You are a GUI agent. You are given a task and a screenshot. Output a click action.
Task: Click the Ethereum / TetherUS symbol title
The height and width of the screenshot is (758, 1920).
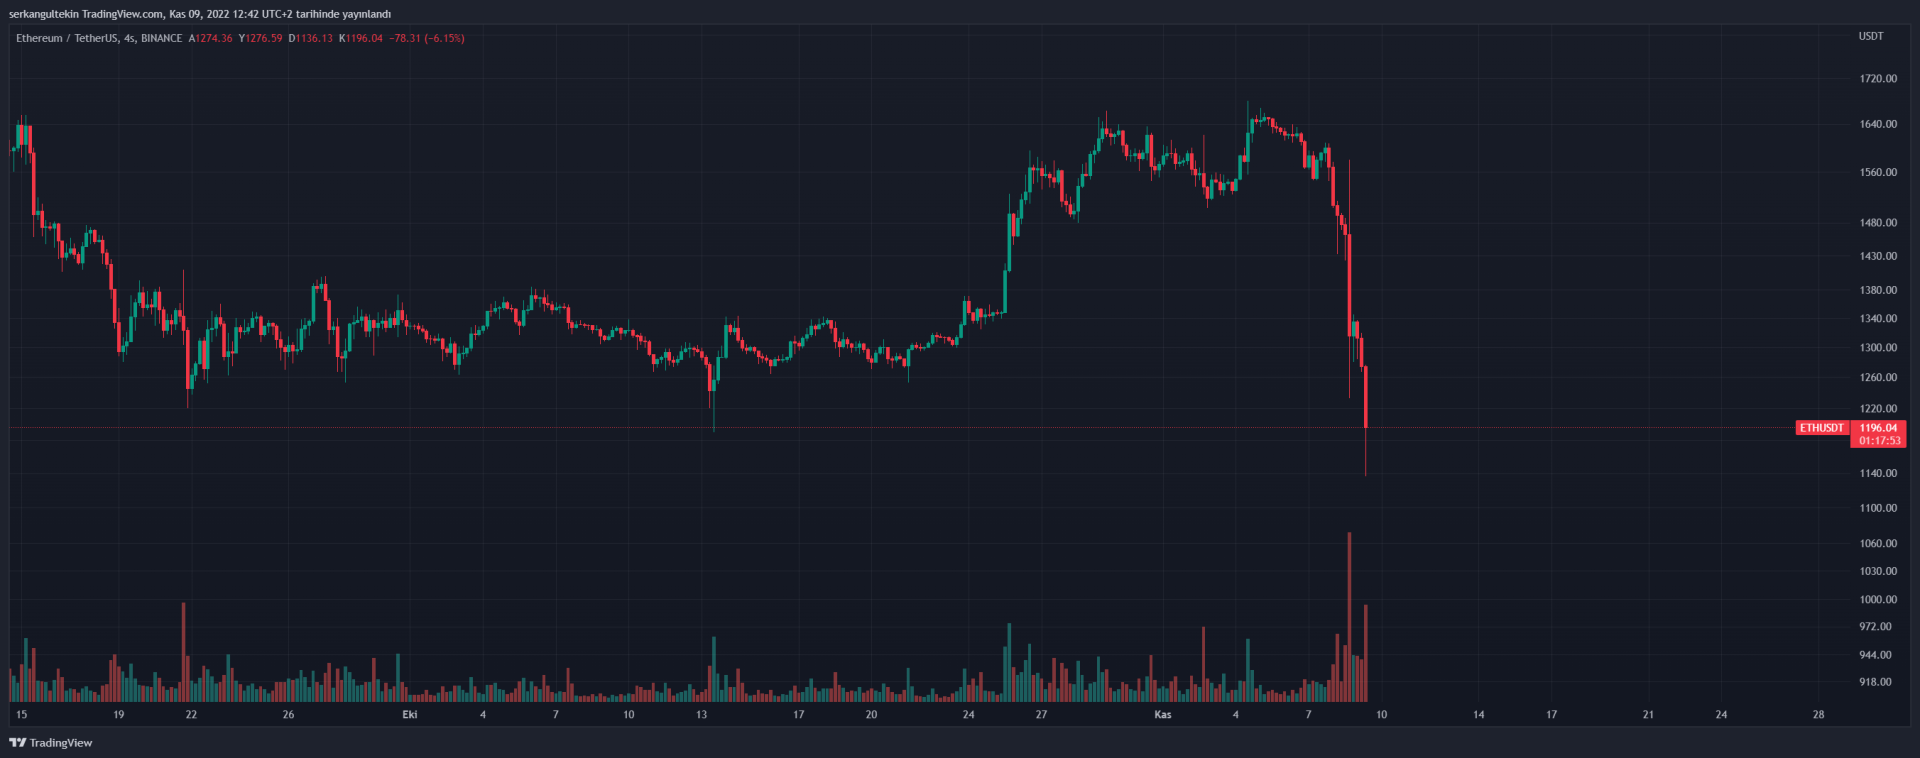point(98,38)
